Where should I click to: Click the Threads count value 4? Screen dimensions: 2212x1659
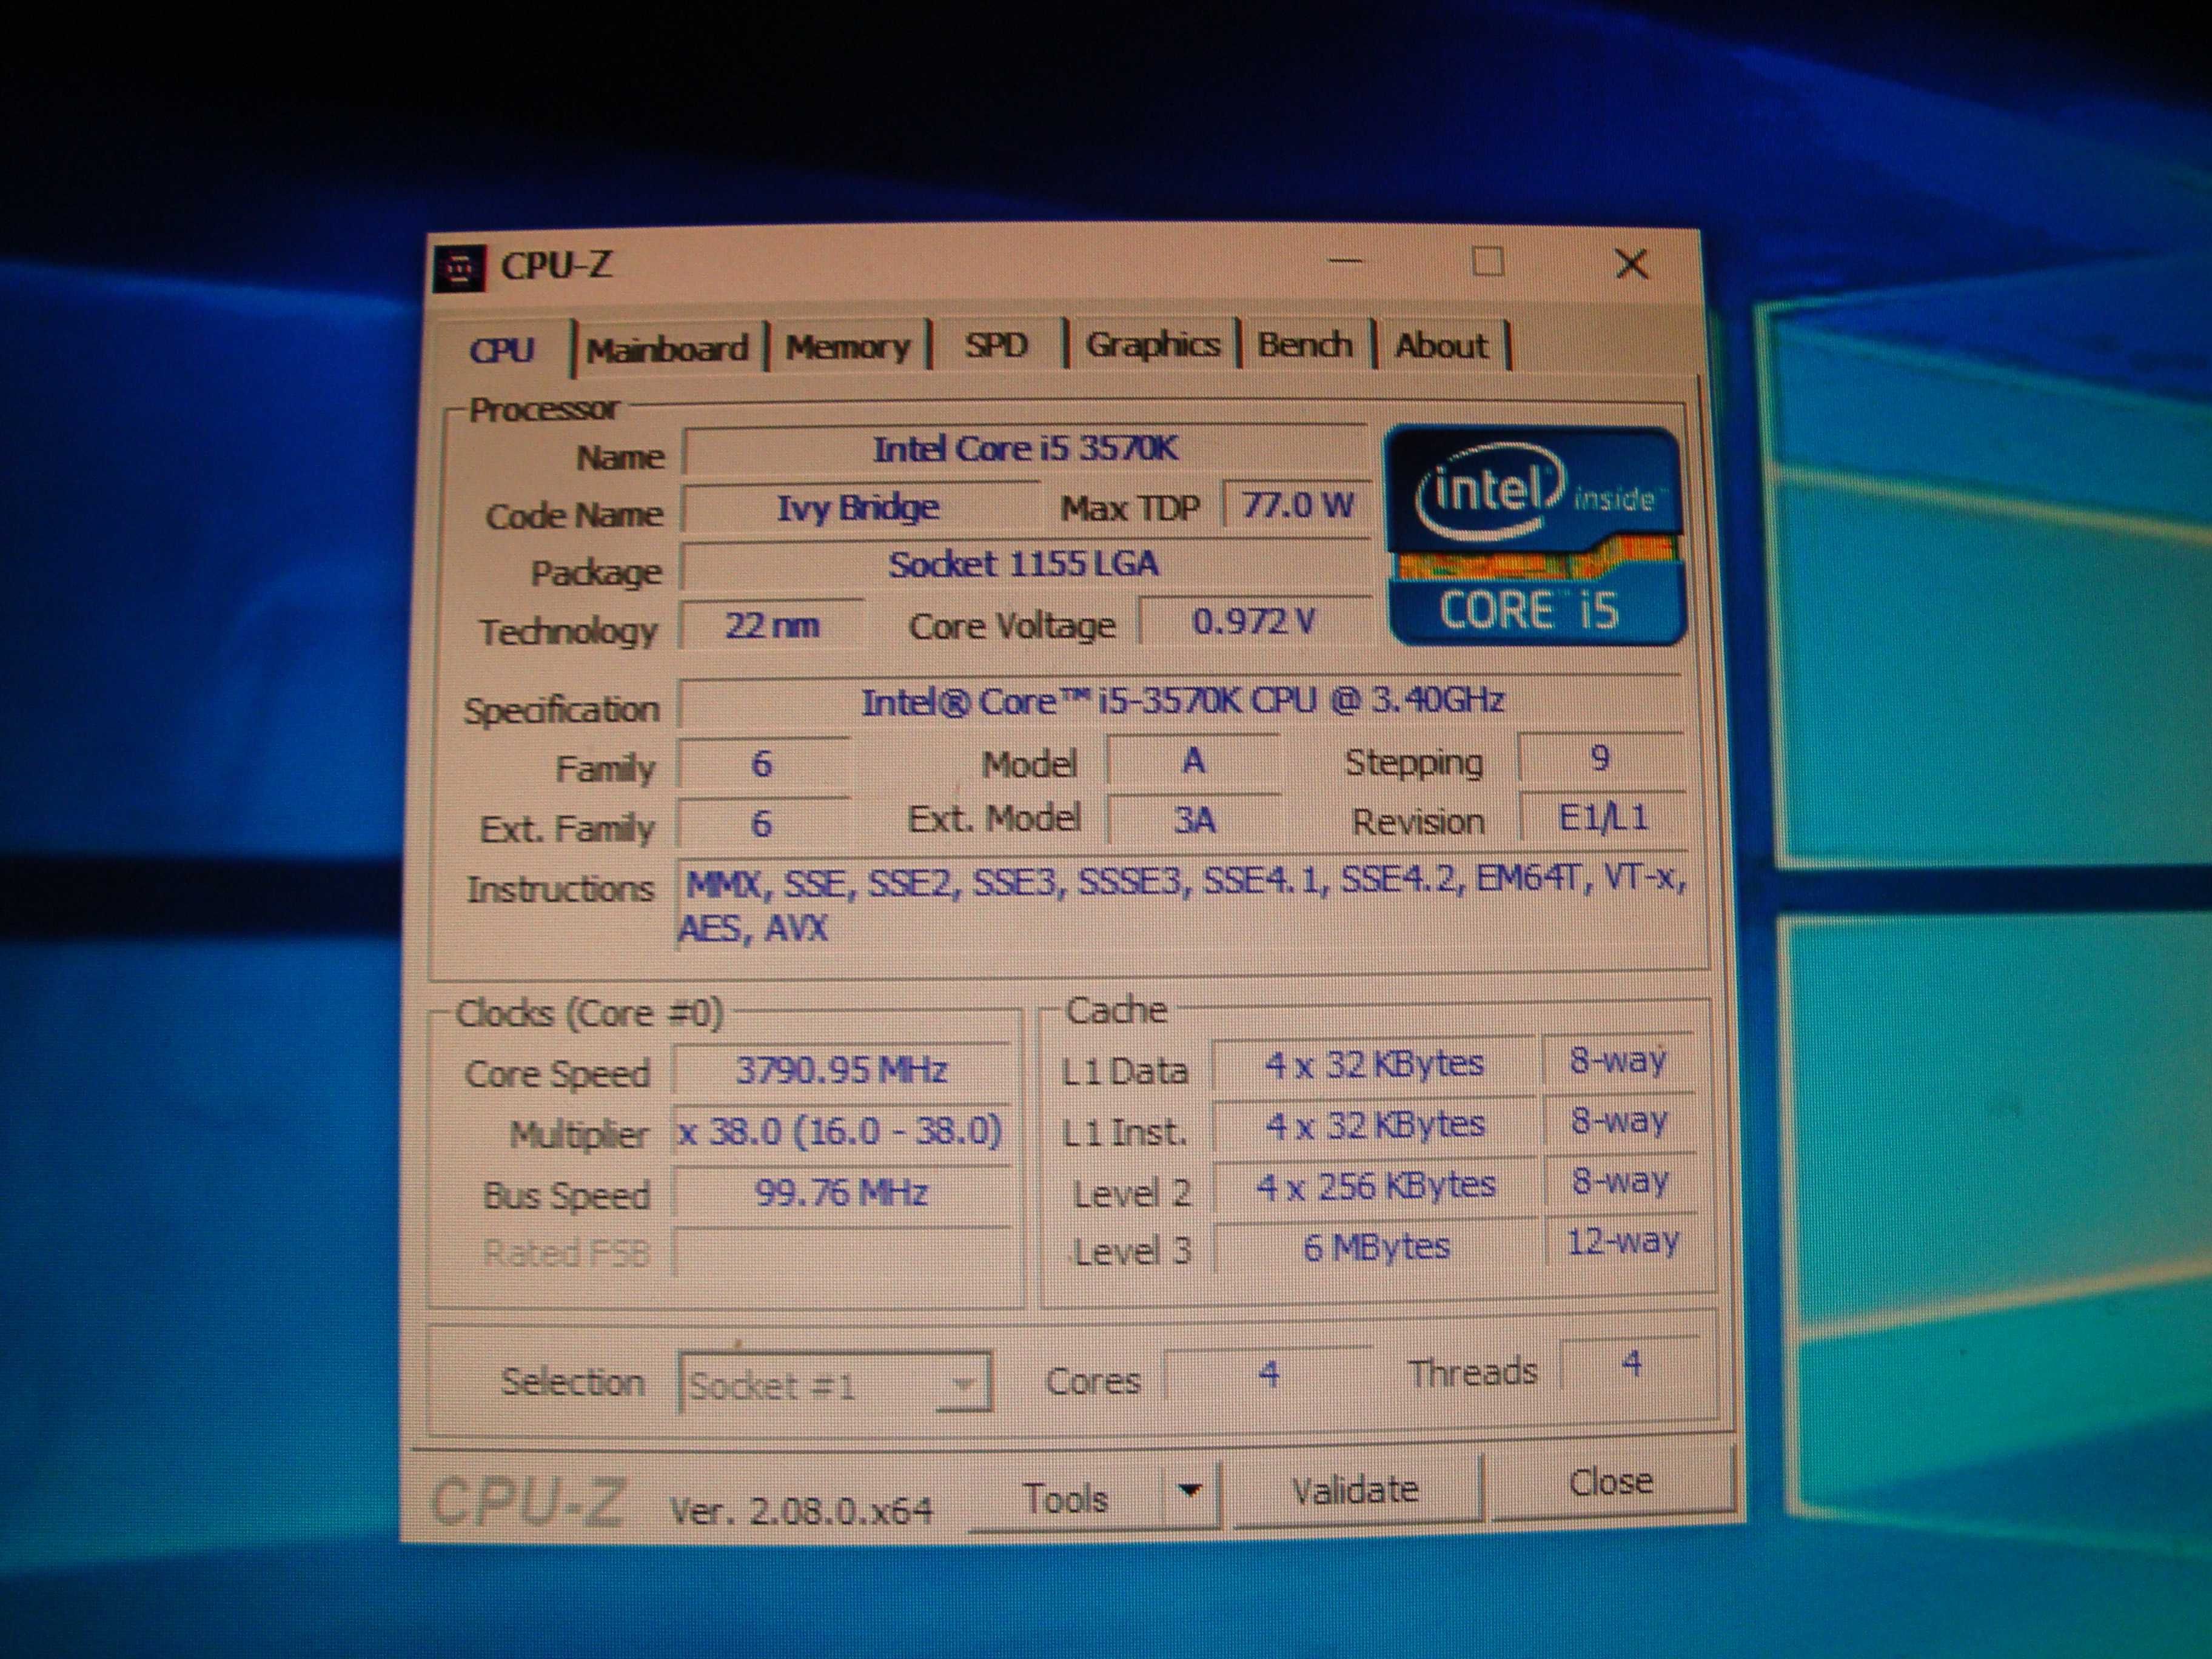1631,1364
